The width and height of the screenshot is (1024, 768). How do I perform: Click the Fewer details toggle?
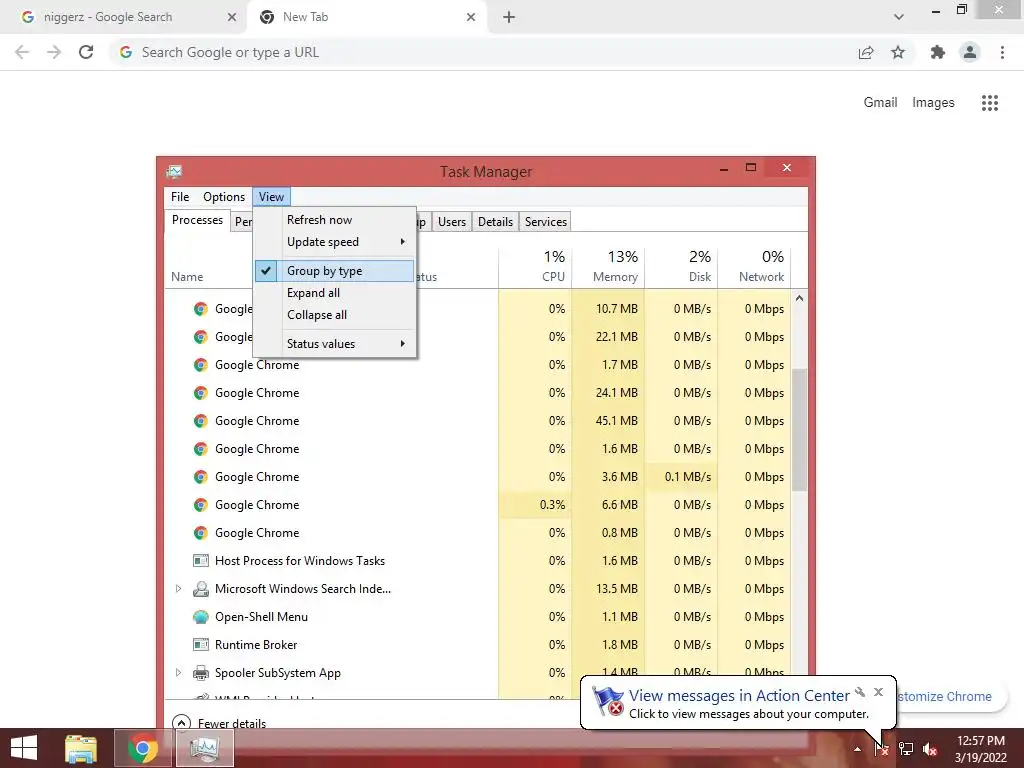[x=219, y=723]
